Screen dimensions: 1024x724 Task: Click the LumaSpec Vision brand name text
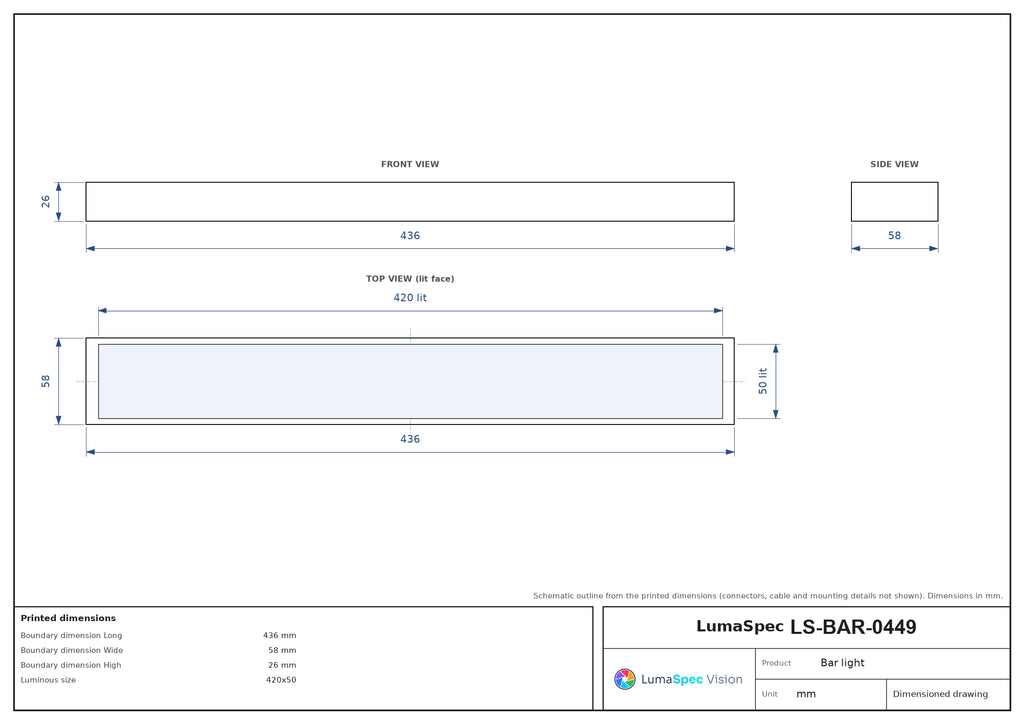[692, 680]
